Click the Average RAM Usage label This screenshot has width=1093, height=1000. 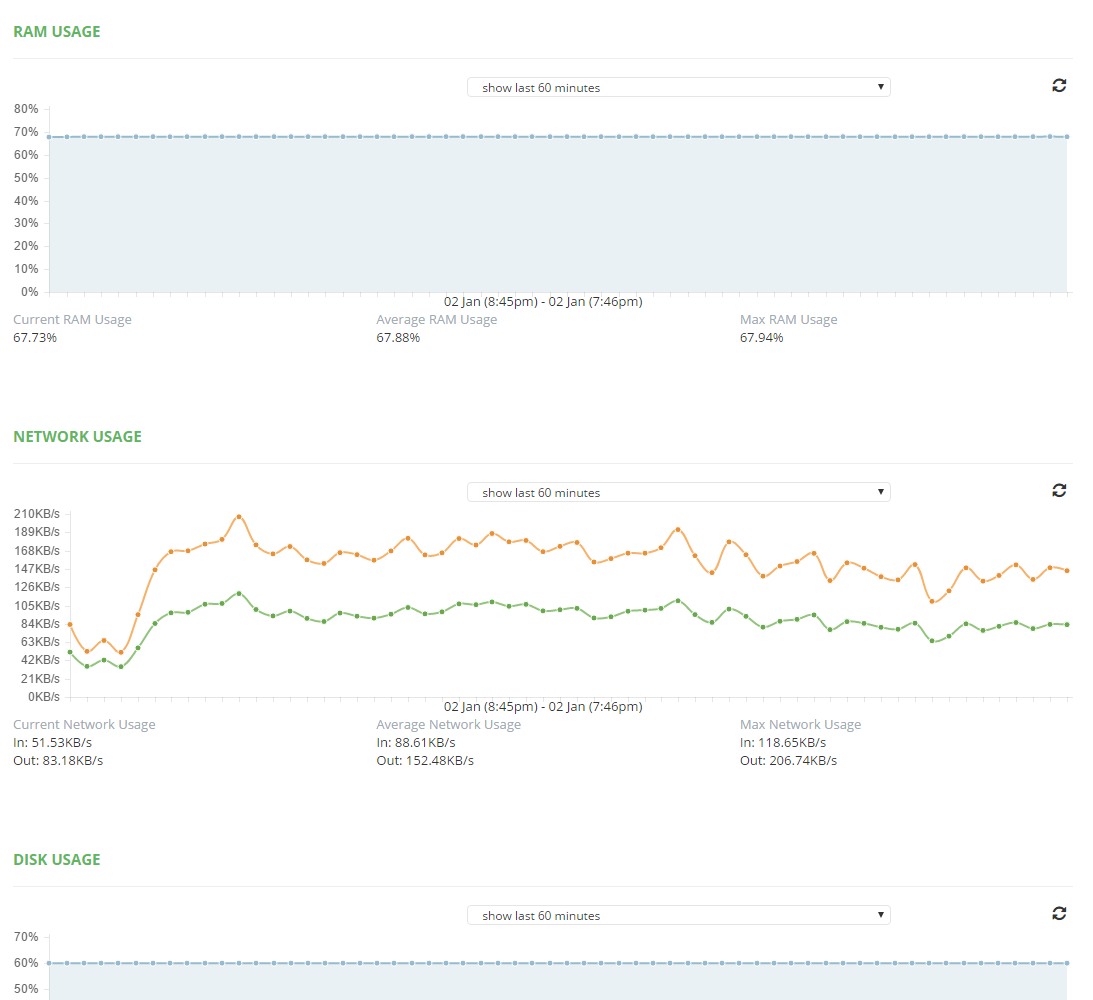point(436,319)
